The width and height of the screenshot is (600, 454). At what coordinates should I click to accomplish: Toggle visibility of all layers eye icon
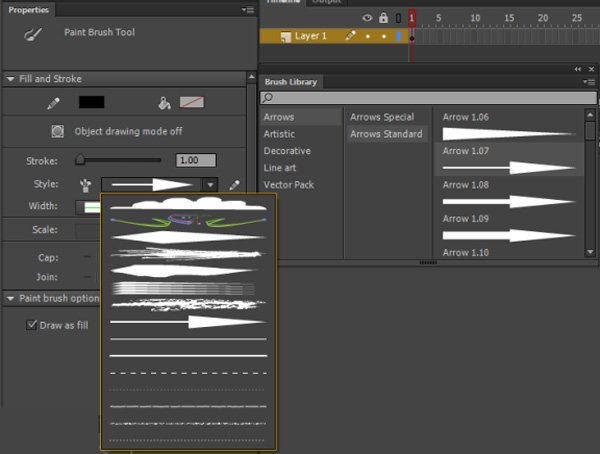(367, 18)
